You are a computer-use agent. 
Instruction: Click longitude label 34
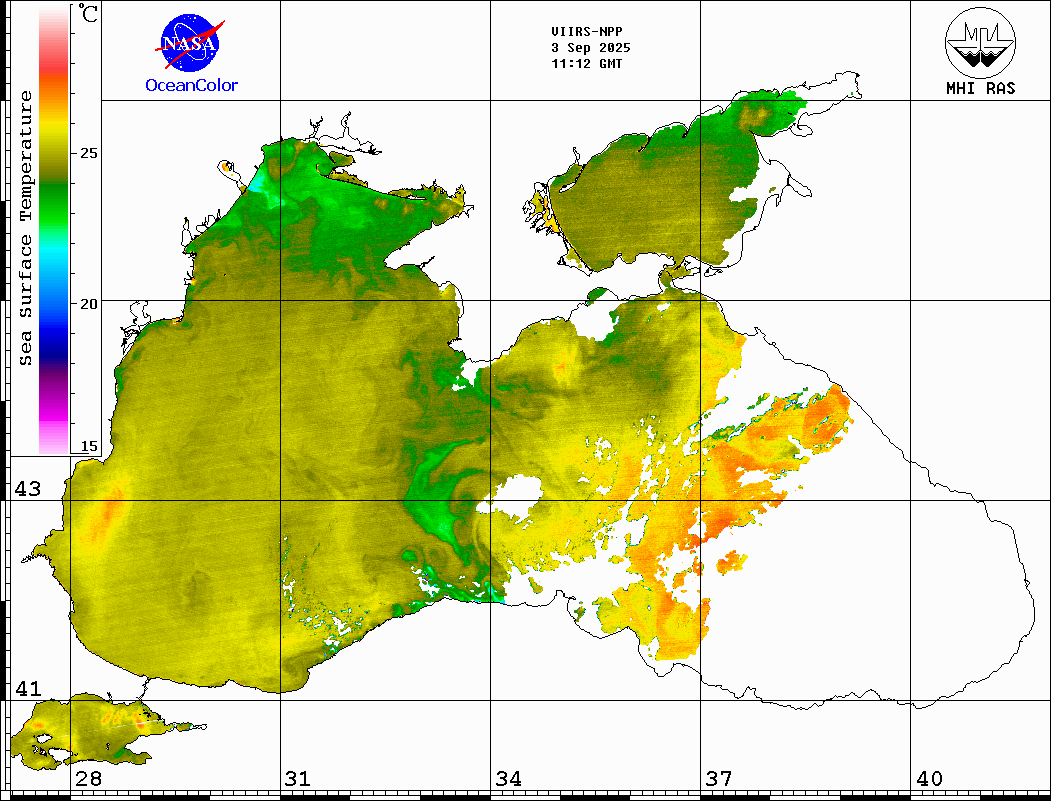point(508,779)
